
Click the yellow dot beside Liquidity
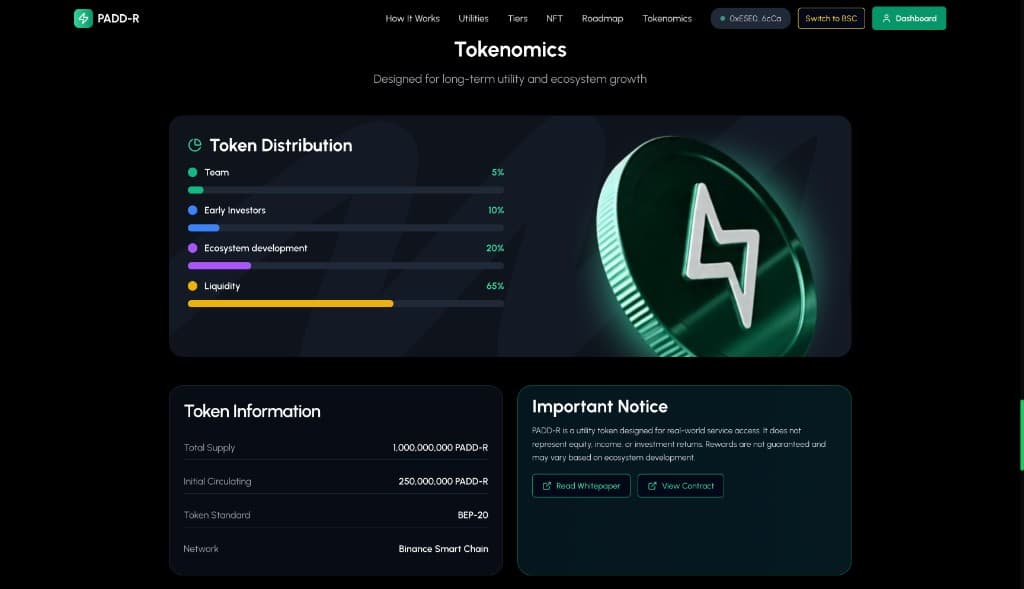tap(191, 286)
